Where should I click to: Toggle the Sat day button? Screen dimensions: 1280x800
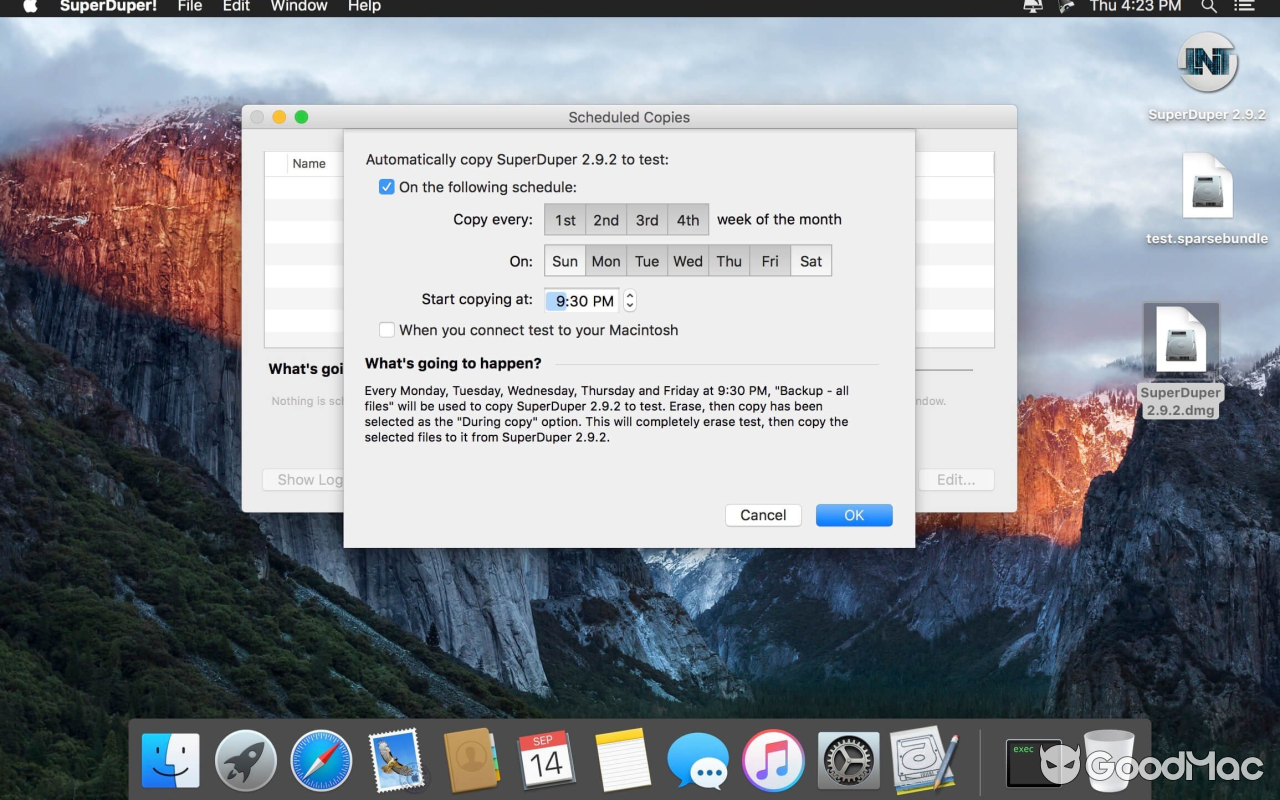point(810,260)
